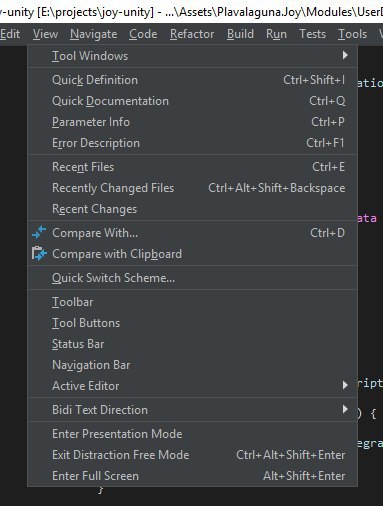Image resolution: width=383 pixels, height=506 pixels.
Task: Expand the Active Editor submenu arrow
Action: [345, 385]
